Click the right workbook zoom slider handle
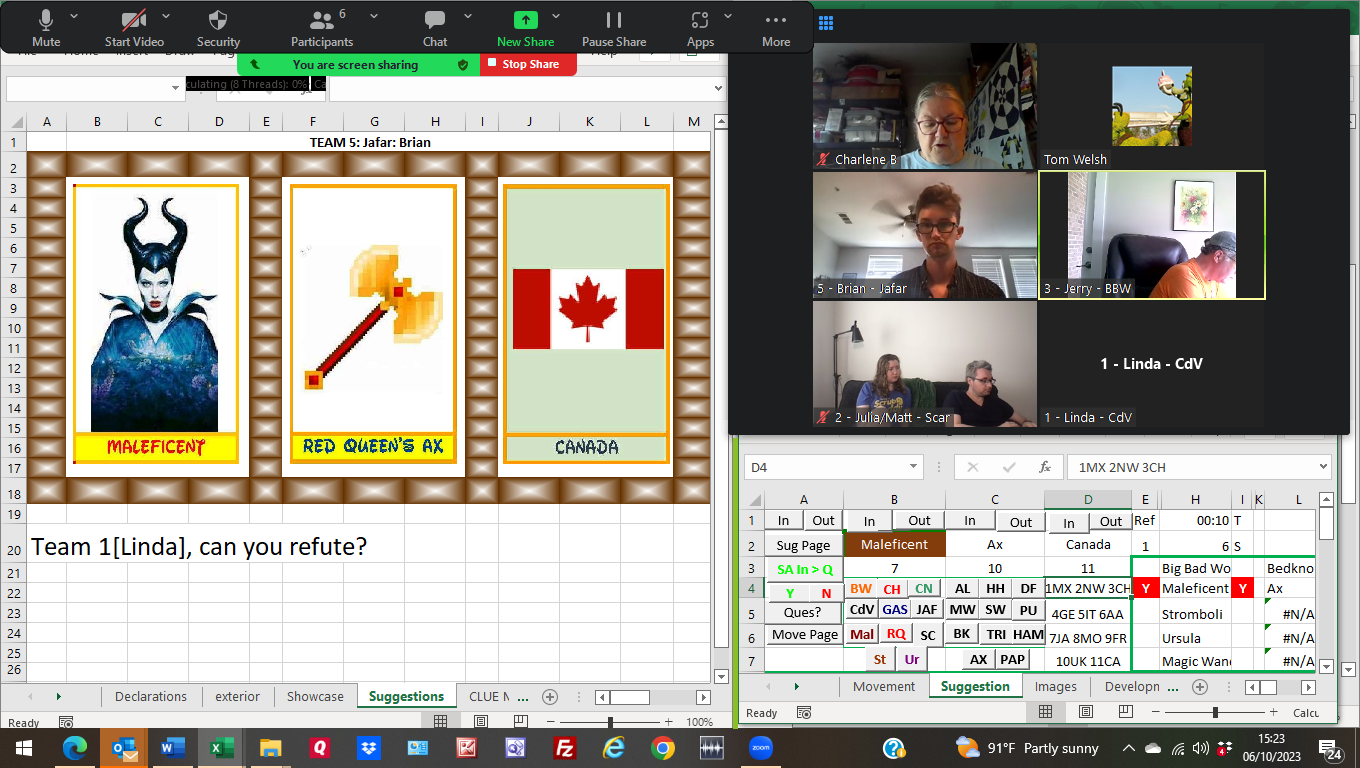 point(1215,712)
